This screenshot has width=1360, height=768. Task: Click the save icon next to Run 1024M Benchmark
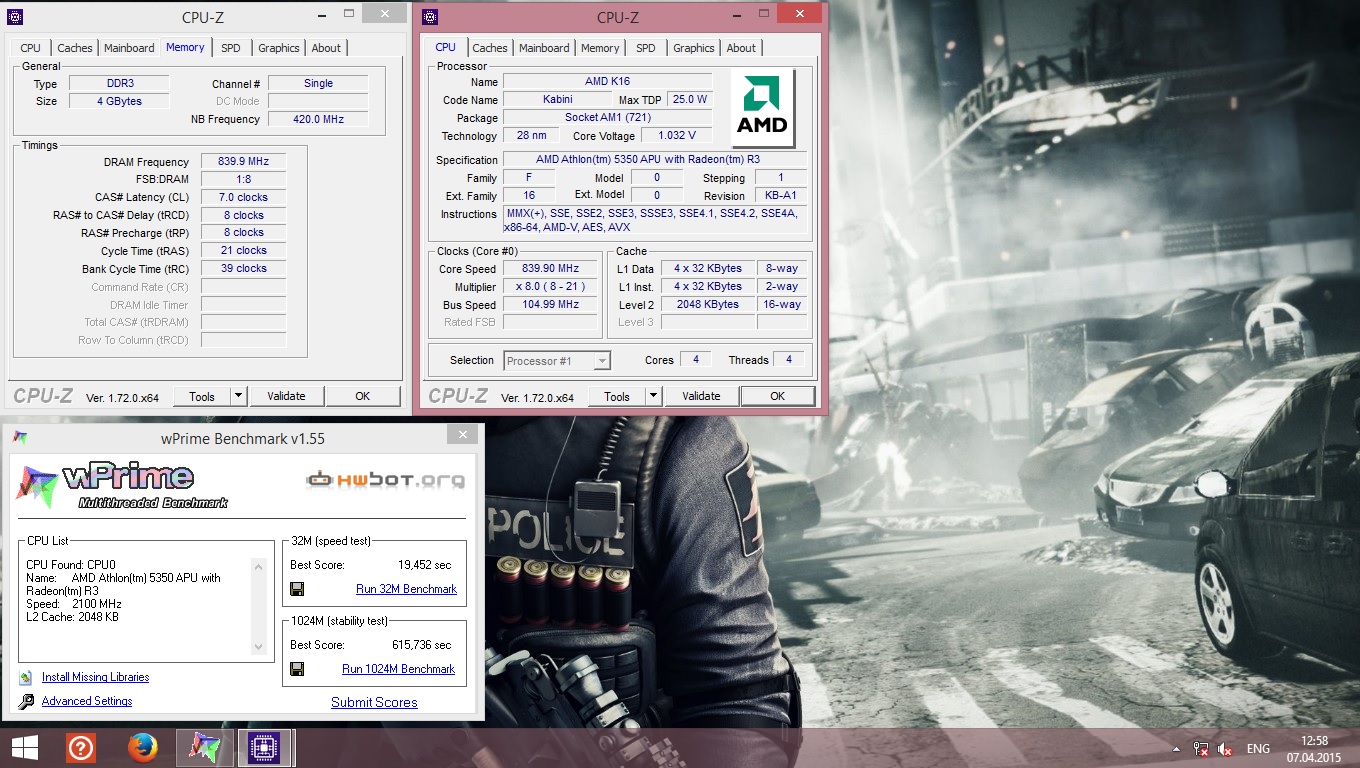click(x=297, y=669)
